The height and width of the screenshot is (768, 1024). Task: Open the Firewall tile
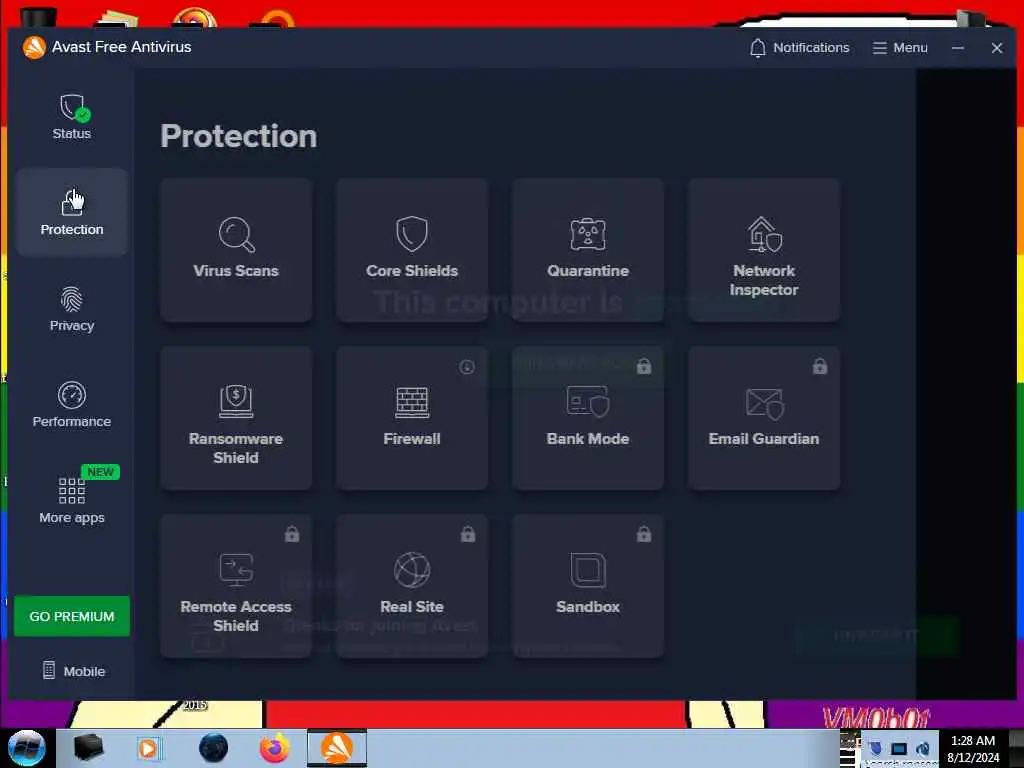tap(412, 418)
